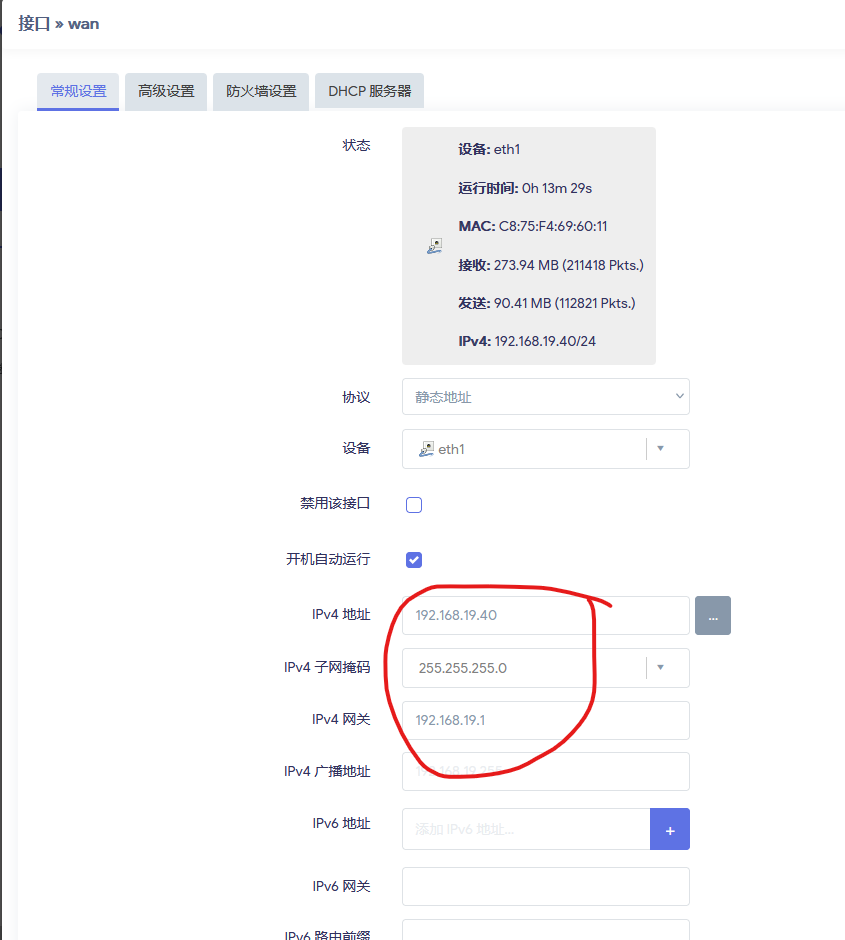
Task: Expand the 设备 dropdown arrow
Action: 660,449
